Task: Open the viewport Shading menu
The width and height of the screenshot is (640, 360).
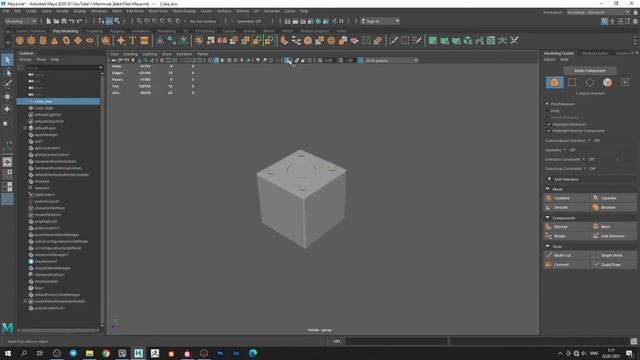Action: point(130,54)
